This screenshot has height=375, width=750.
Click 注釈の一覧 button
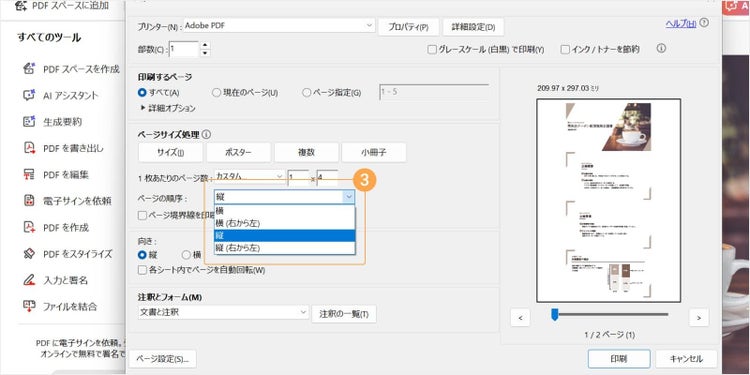(x=344, y=314)
